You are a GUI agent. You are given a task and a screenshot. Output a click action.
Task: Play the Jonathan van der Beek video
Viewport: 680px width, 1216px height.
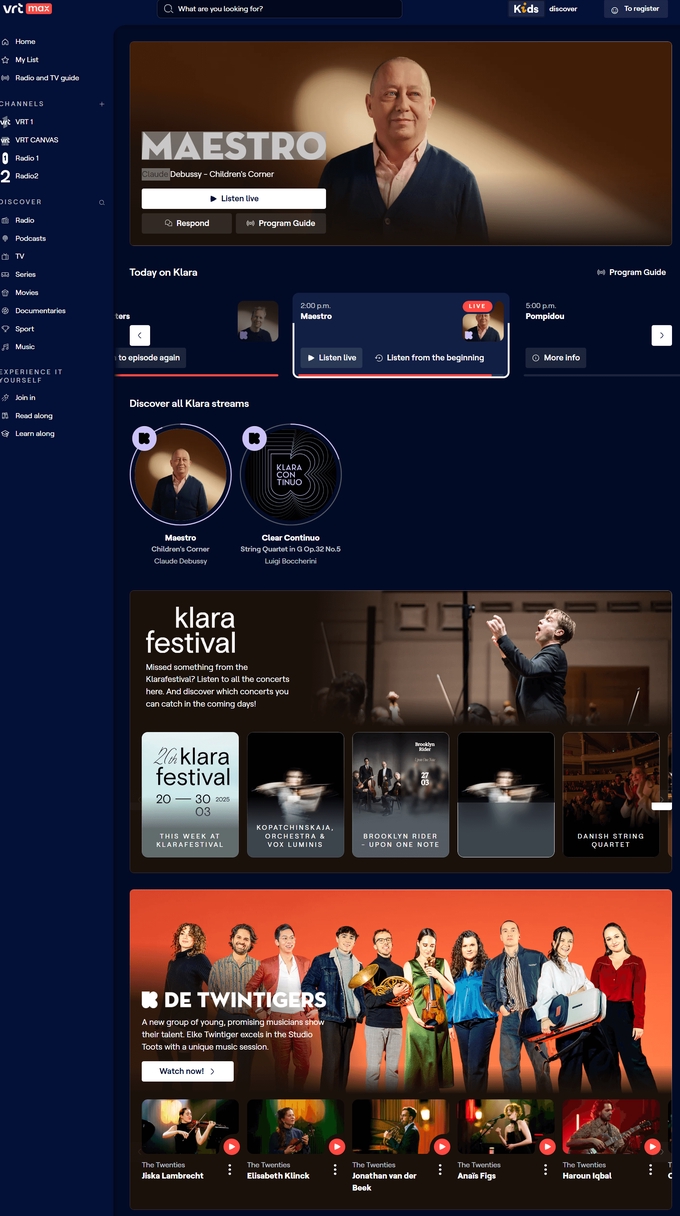click(x=442, y=1146)
